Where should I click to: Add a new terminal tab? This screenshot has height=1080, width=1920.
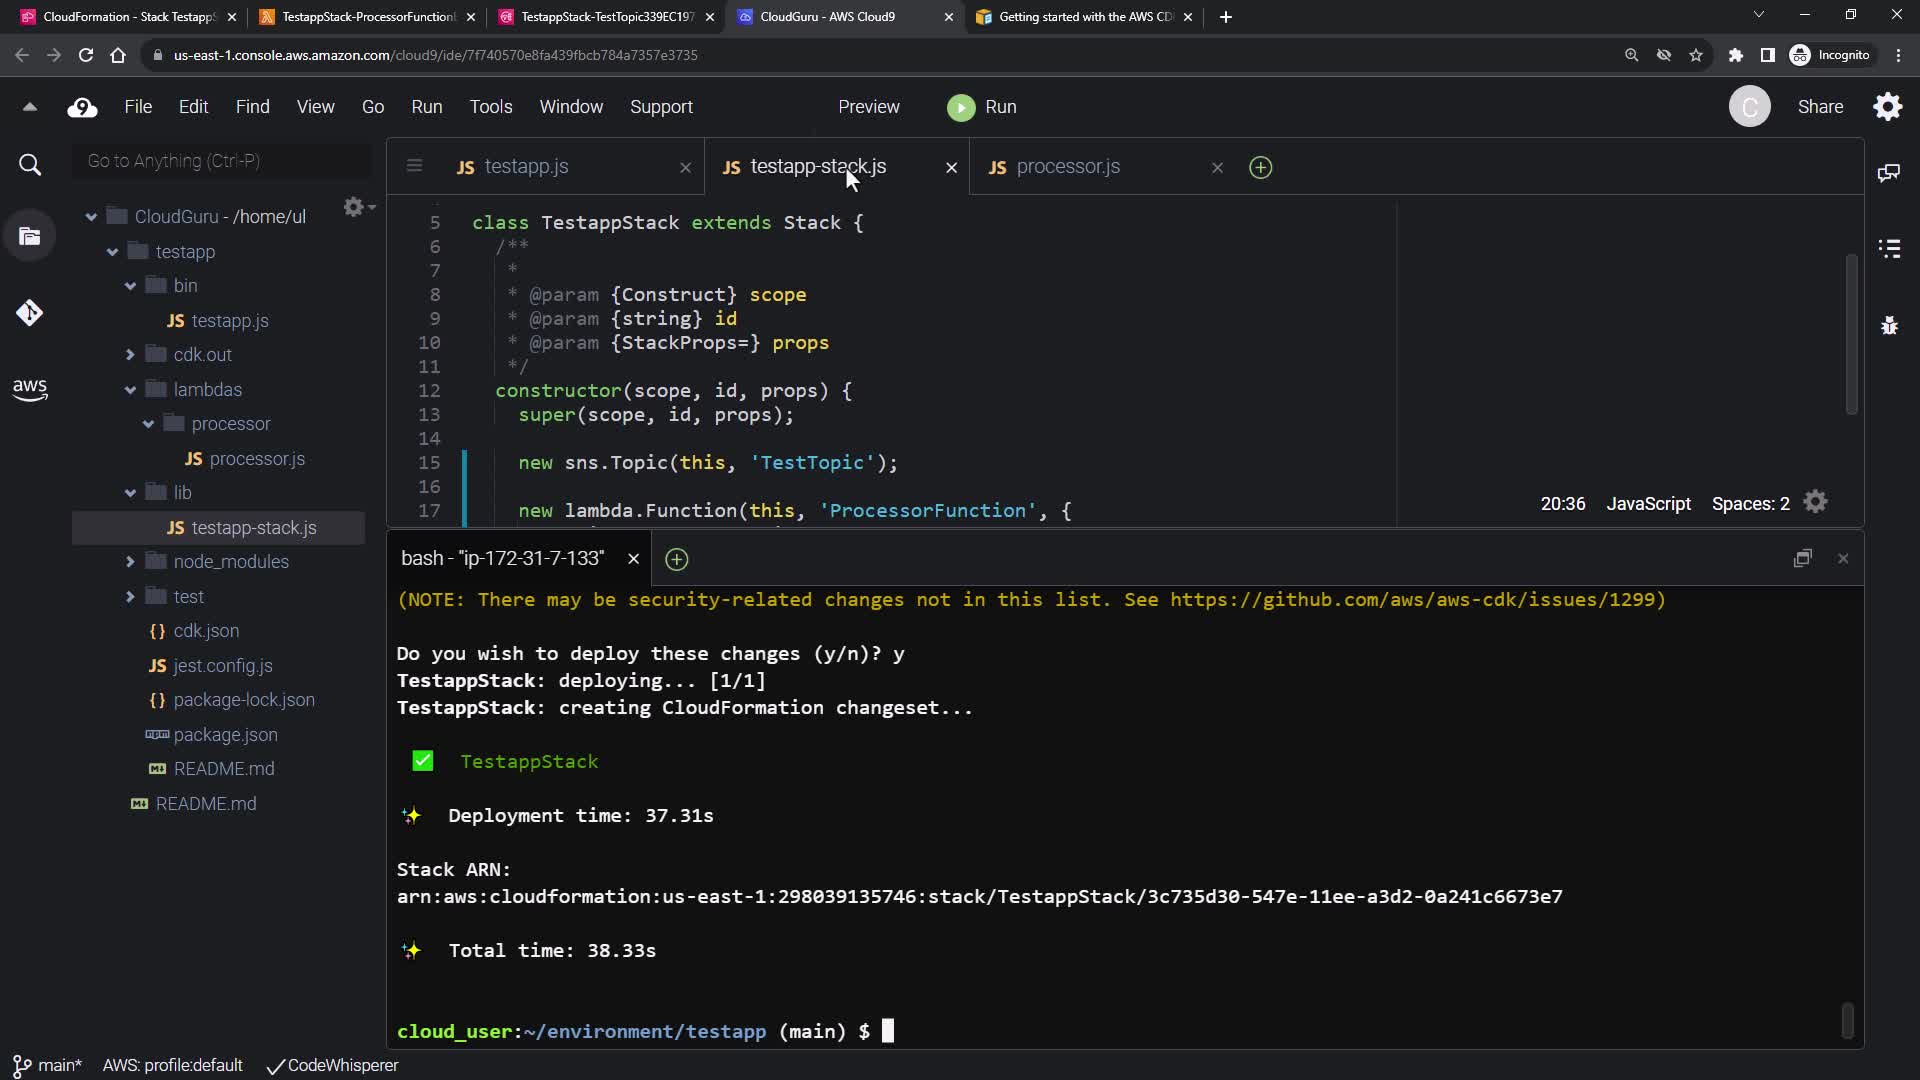[x=677, y=560]
